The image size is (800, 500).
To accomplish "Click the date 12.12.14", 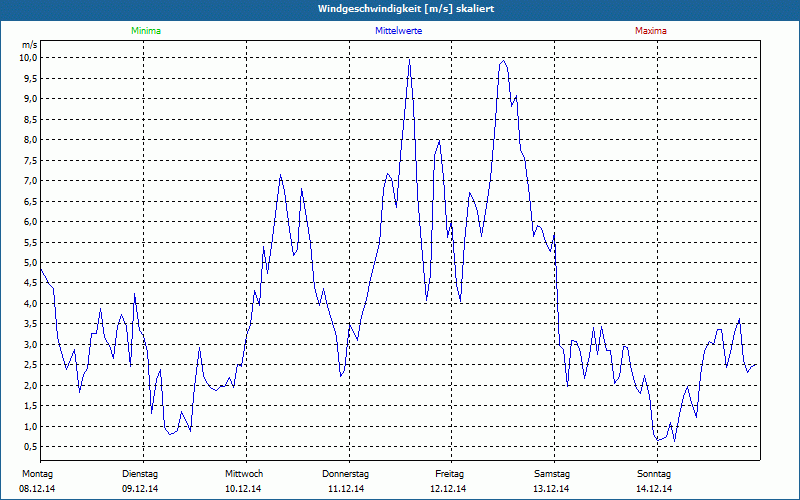I will click(x=448, y=489).
